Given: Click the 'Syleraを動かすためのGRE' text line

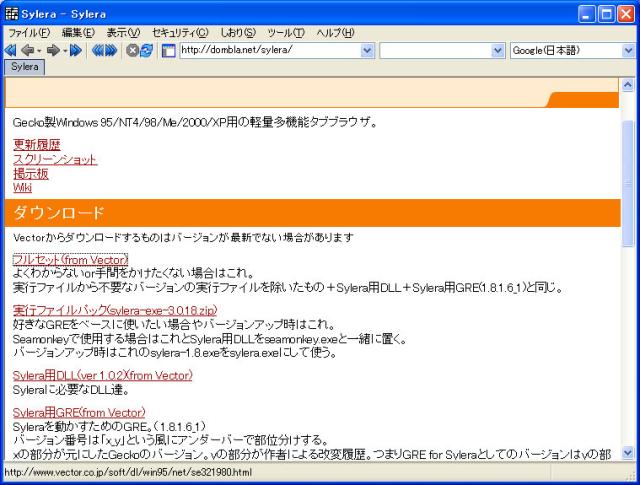Looking at the screenshot, I should point(109,427).
